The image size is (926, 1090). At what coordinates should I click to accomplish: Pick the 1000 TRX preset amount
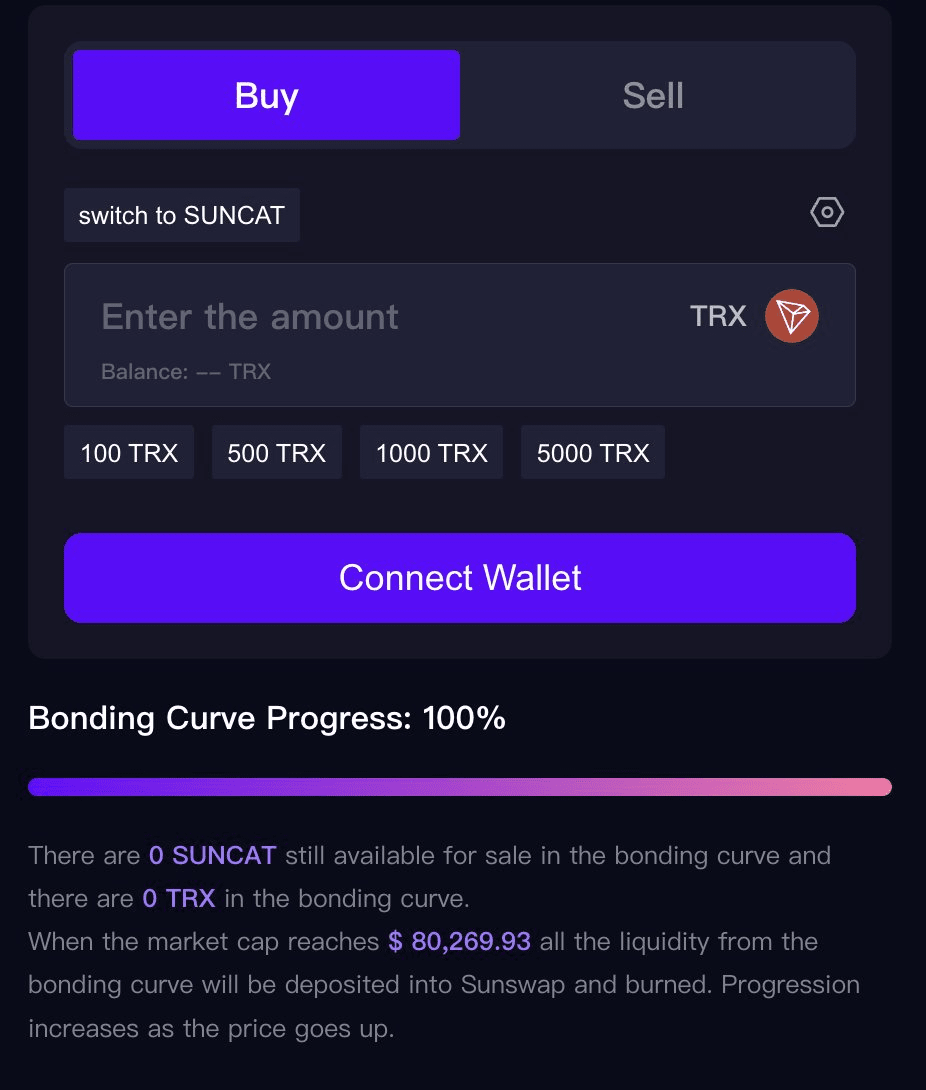pos(431,453)
